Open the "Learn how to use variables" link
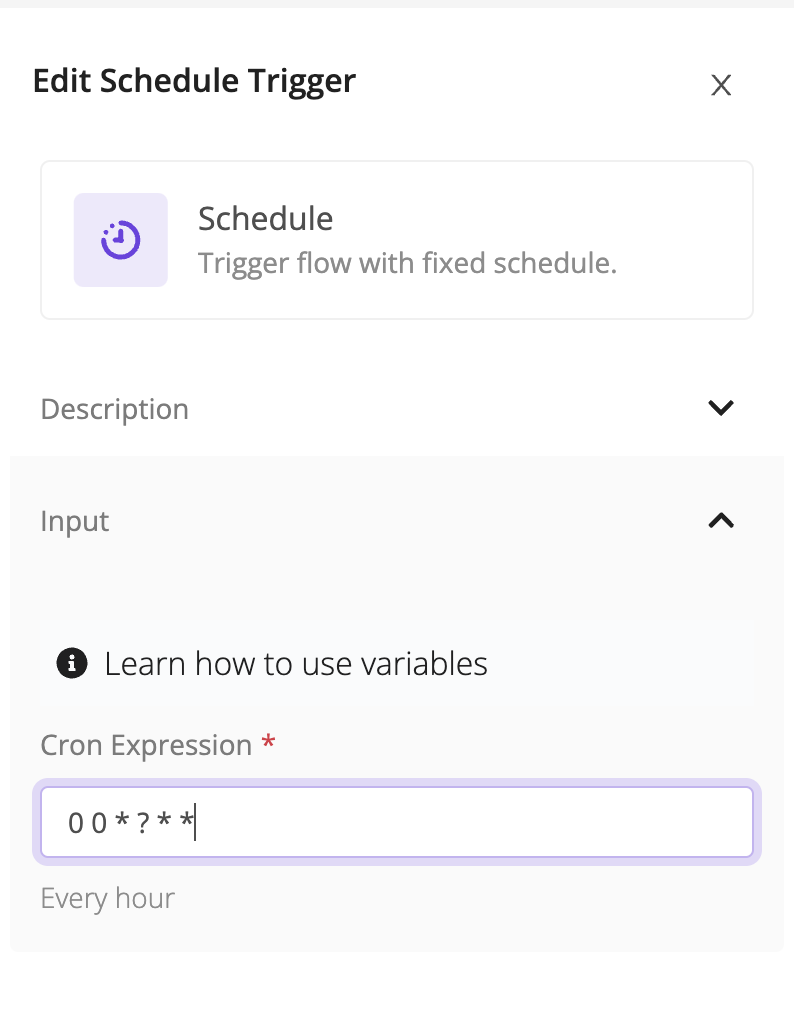Image resolution: width=794 pixels, height=1010 pixels. [x=296, y=663]
